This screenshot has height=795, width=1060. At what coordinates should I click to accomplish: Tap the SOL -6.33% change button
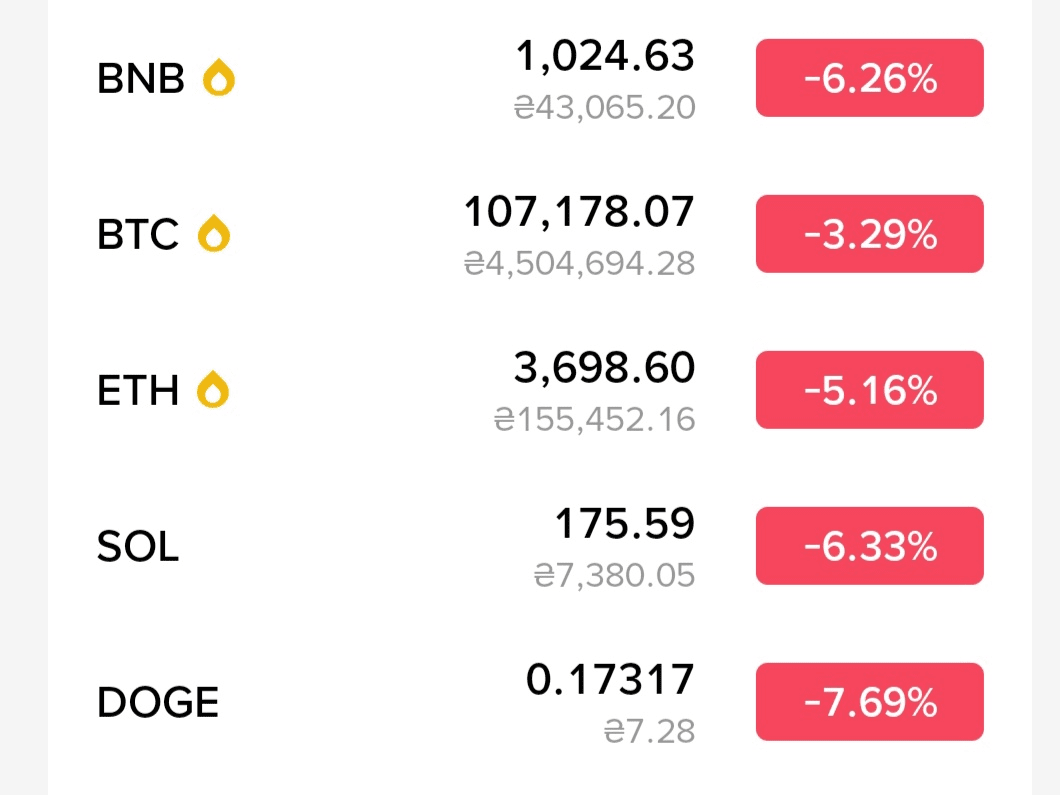coord(869,546)
